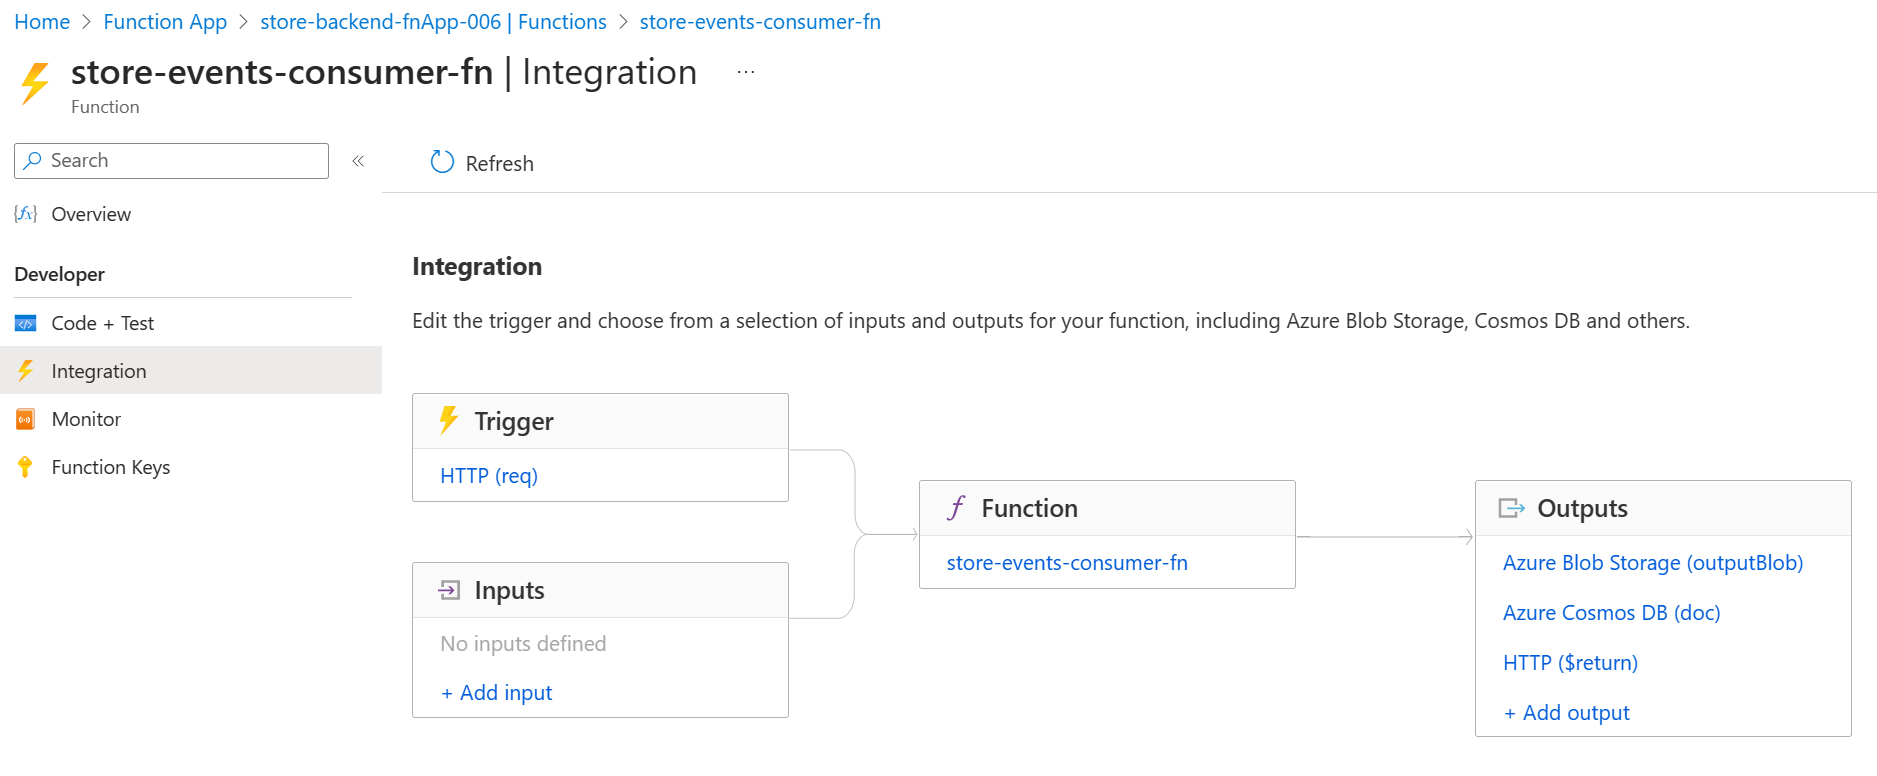This screenshot has height=776, width=1877.
Task: Click the Overview function icon in sidebar
Action: pos(26,214)
